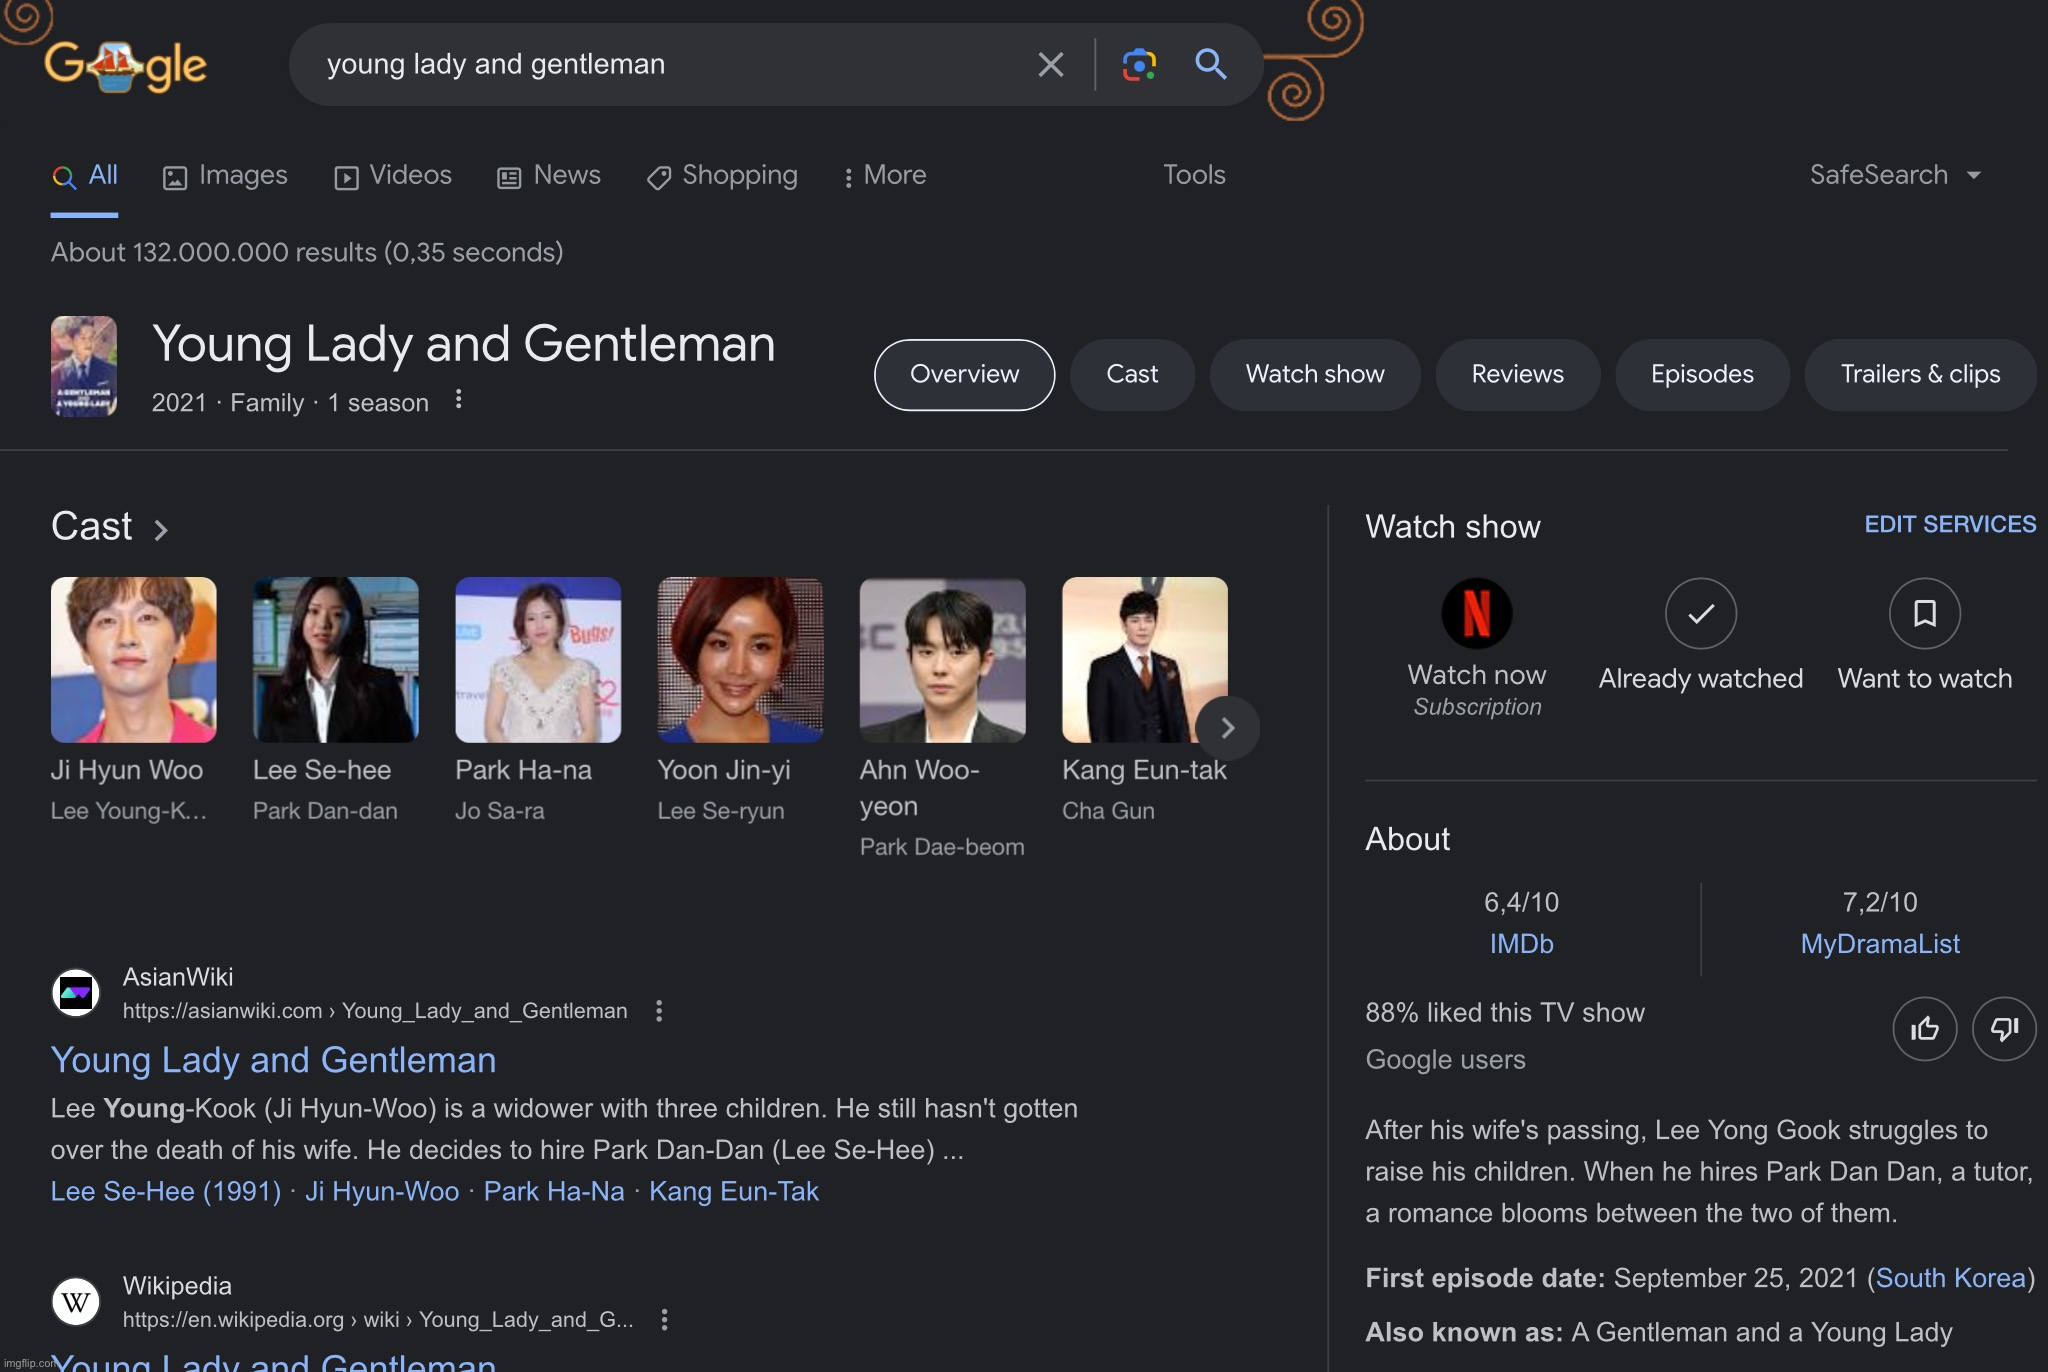Click the asianwiki.com URL breadcrumb
Image resolution: width=2048 pixels, height=1372 pixels.
tap(375, 1011)
